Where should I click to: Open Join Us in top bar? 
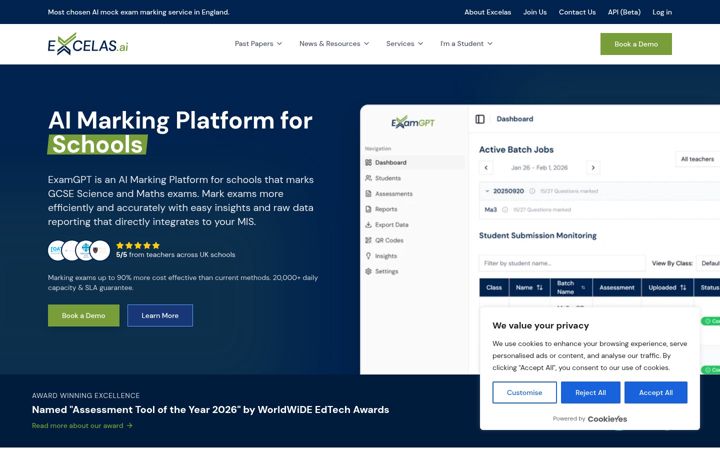[x=535, y=12]
